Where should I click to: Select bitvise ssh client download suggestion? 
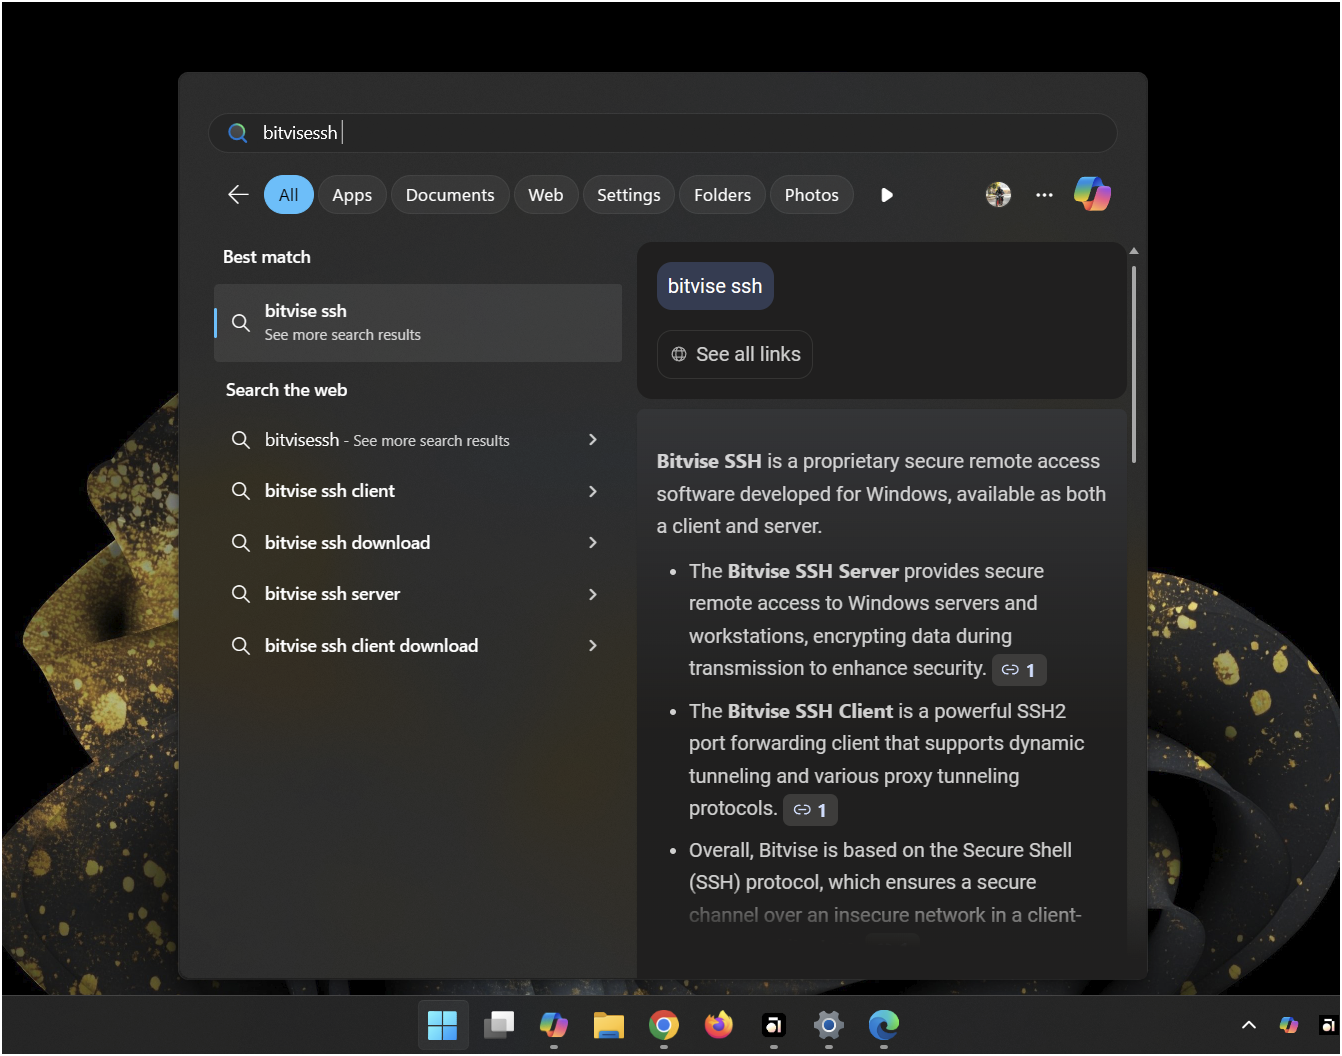(x=418, y=646)
